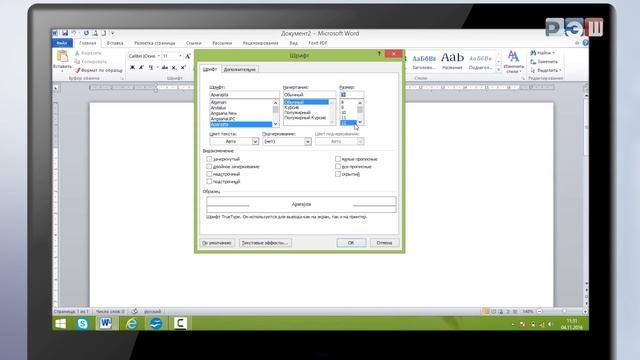Click the Word icon in the taskbar
This screenshot has height=360, width=640.
[106, 324]
